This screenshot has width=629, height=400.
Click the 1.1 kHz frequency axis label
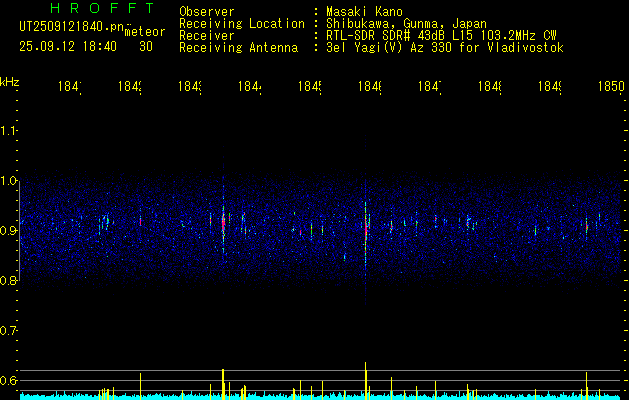8,130
